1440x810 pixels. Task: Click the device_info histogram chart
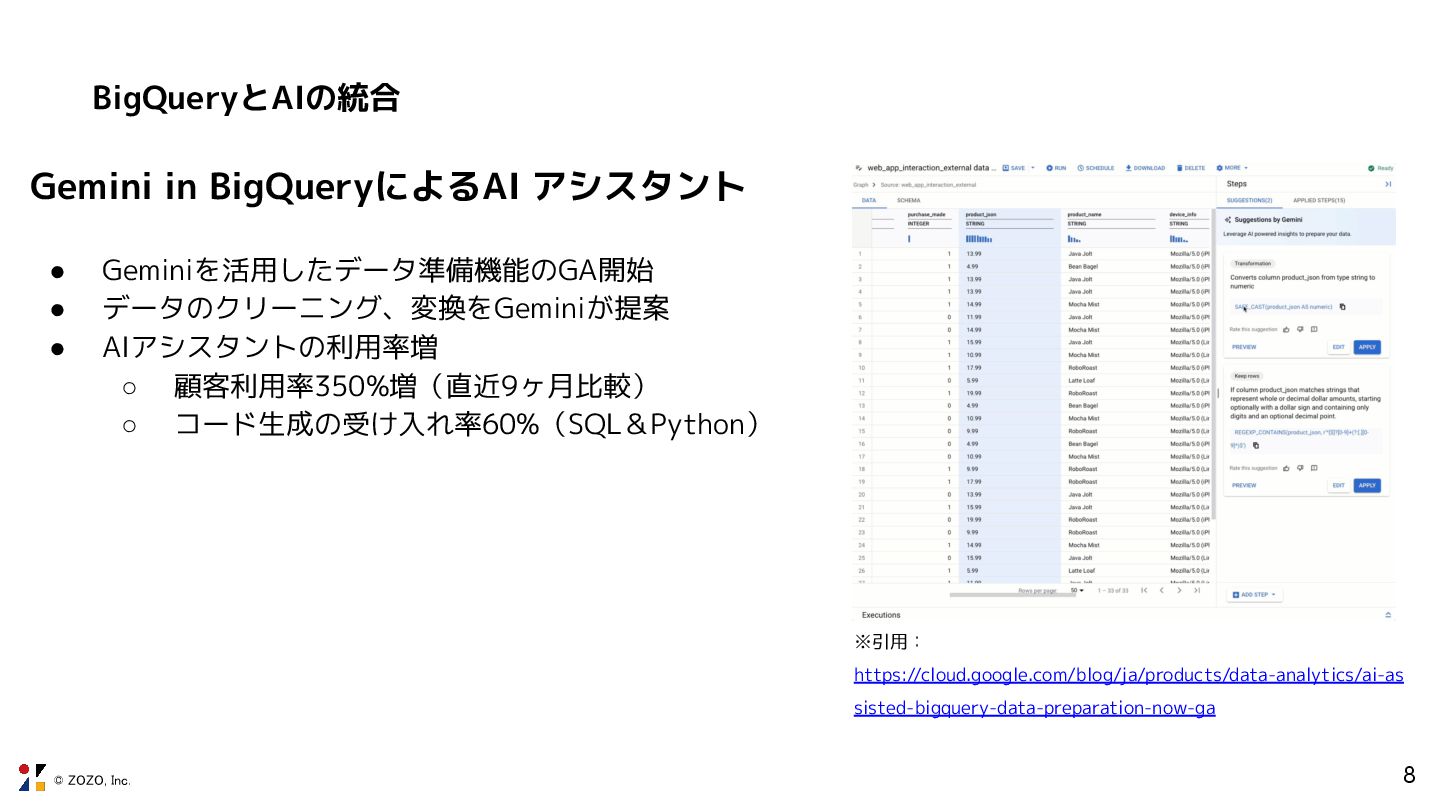click(1178, 239)
